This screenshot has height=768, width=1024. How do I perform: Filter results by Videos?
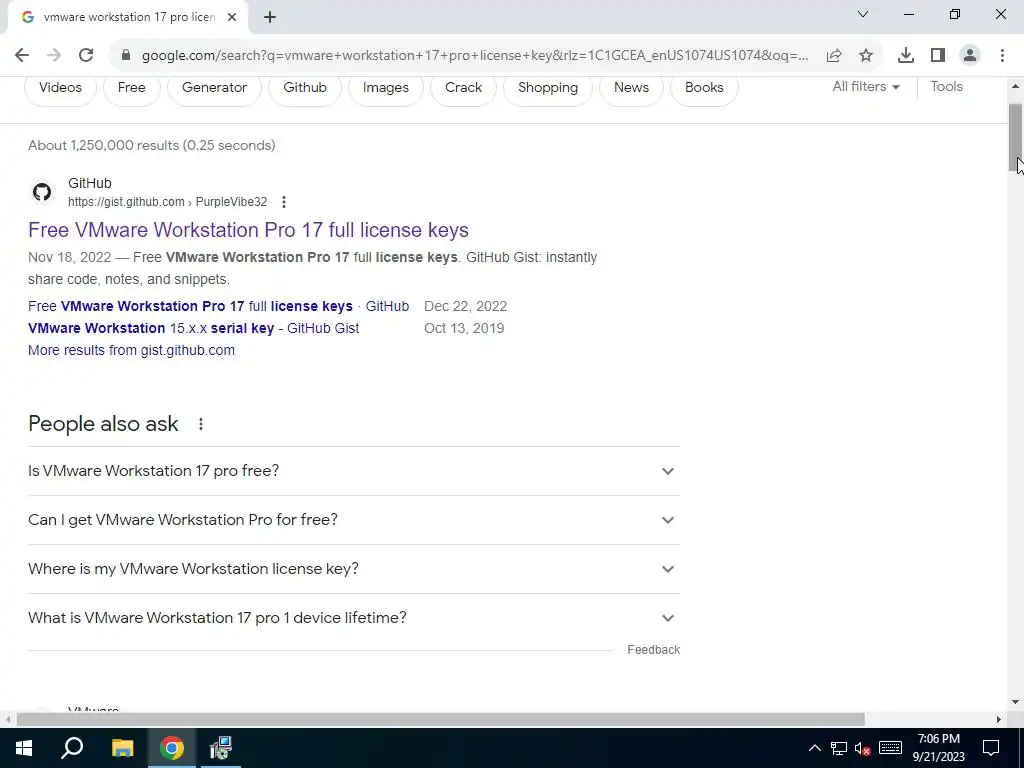coord(60,88)
